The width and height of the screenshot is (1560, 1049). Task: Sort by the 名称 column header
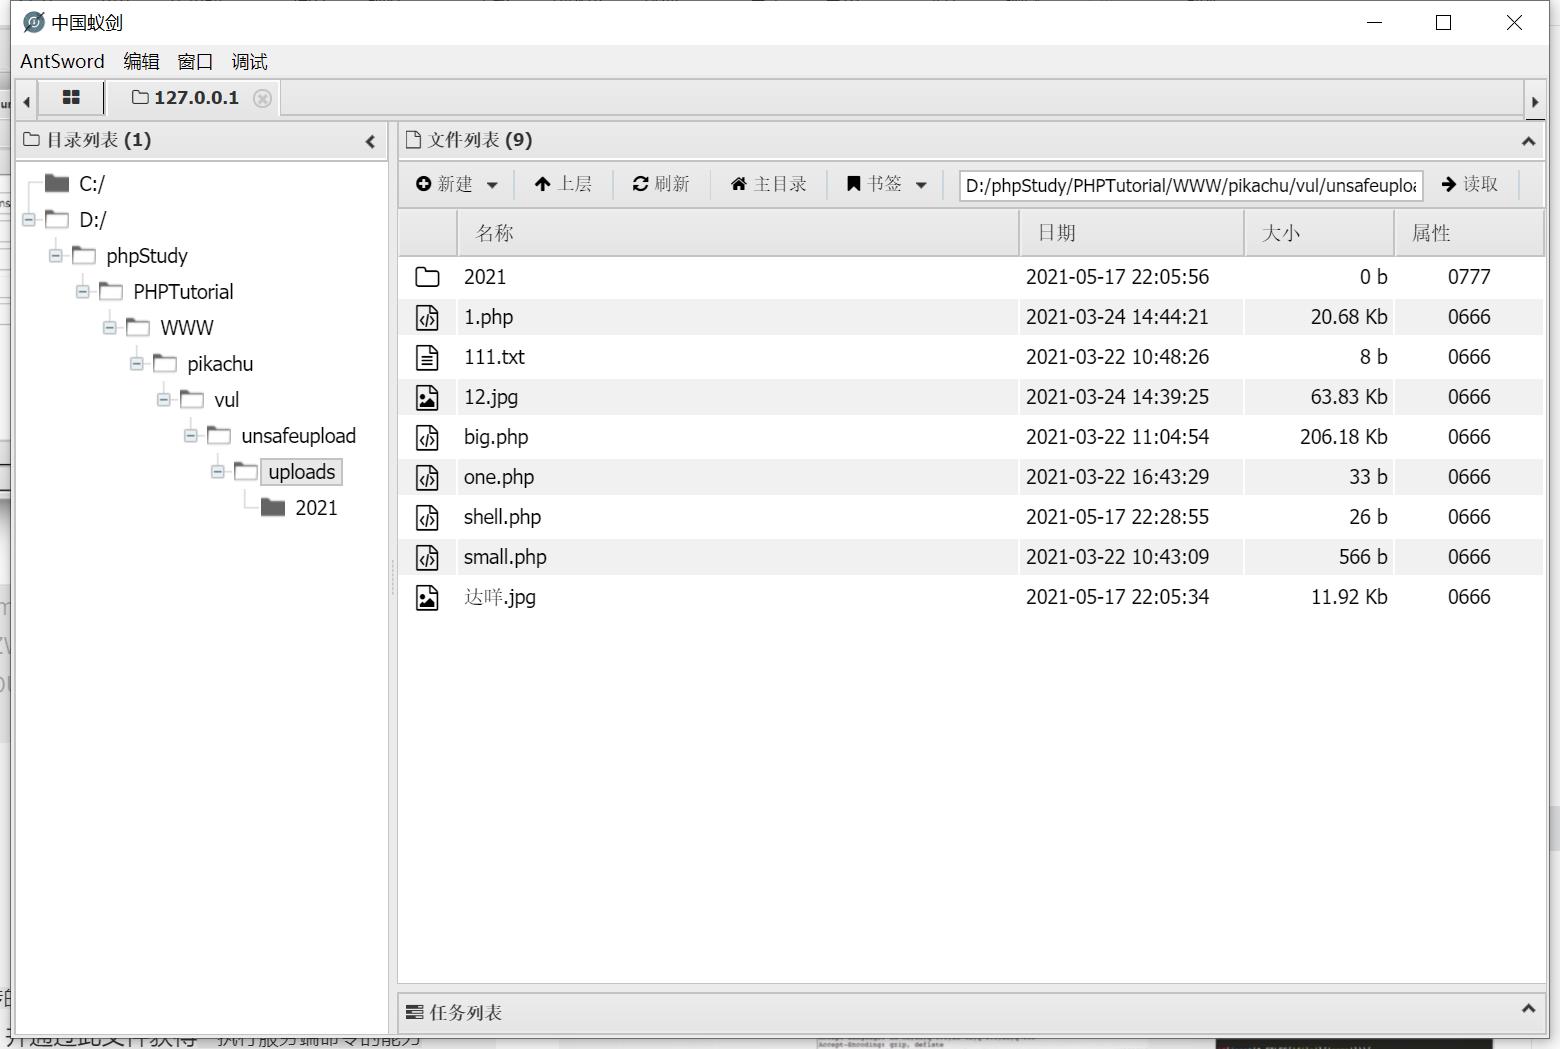tap(738, 233)
